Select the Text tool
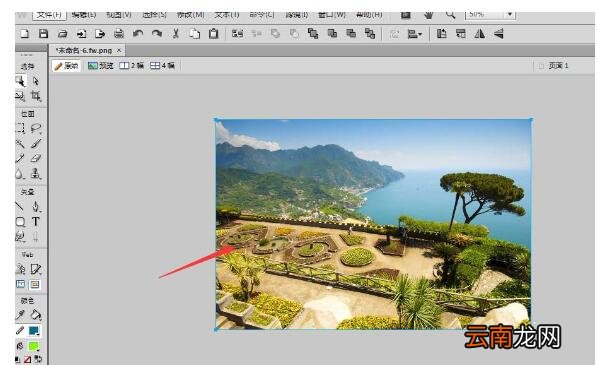598x365 pixels. coord(35,222)
